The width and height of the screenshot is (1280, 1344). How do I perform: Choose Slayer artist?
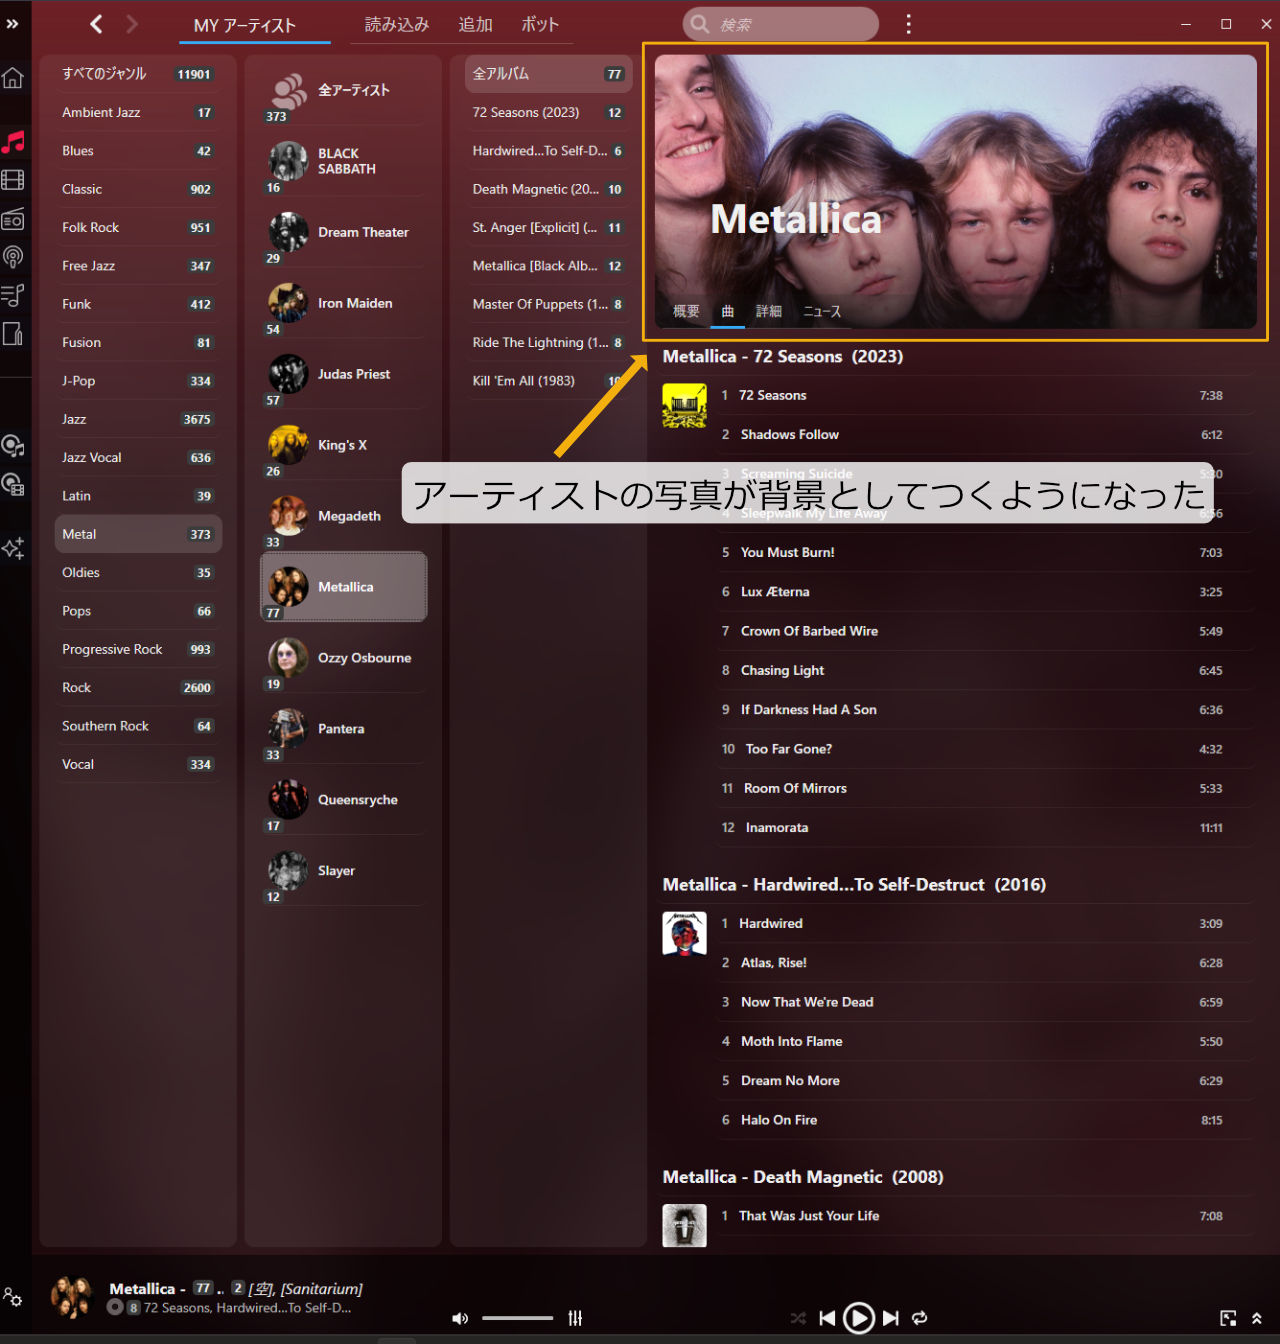pos(344,872)
